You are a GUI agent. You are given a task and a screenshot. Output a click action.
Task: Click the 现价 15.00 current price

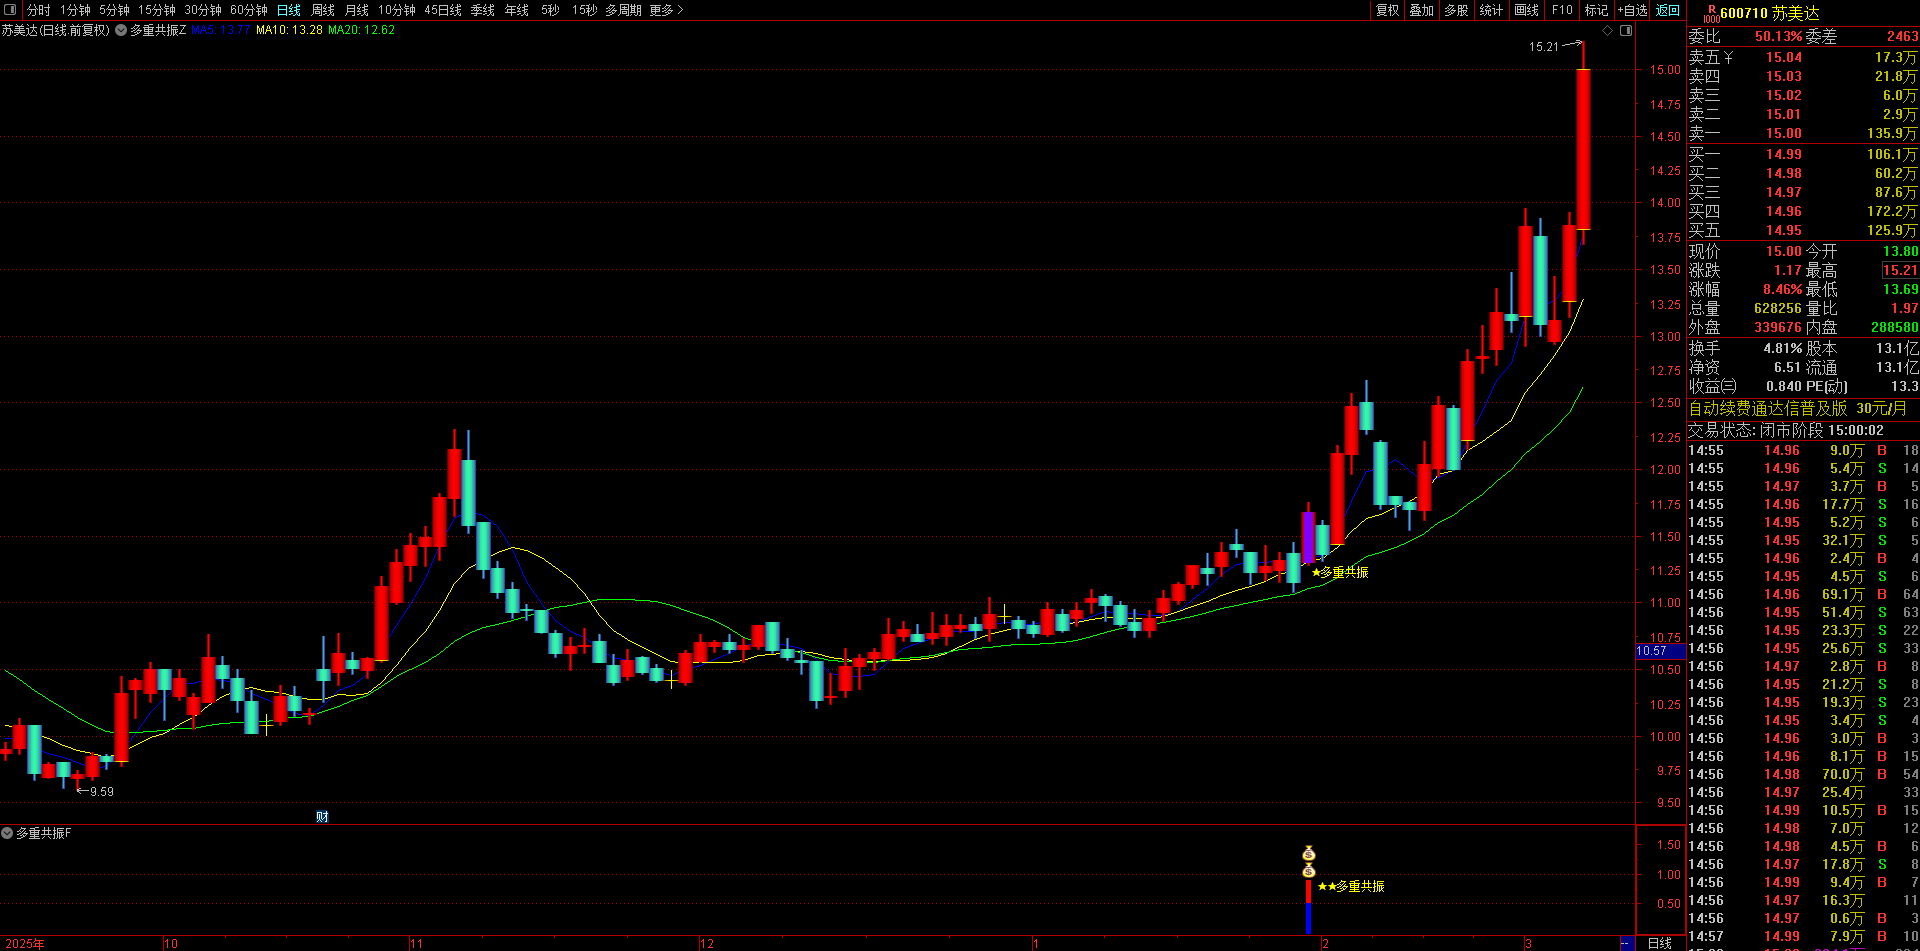1783,251
